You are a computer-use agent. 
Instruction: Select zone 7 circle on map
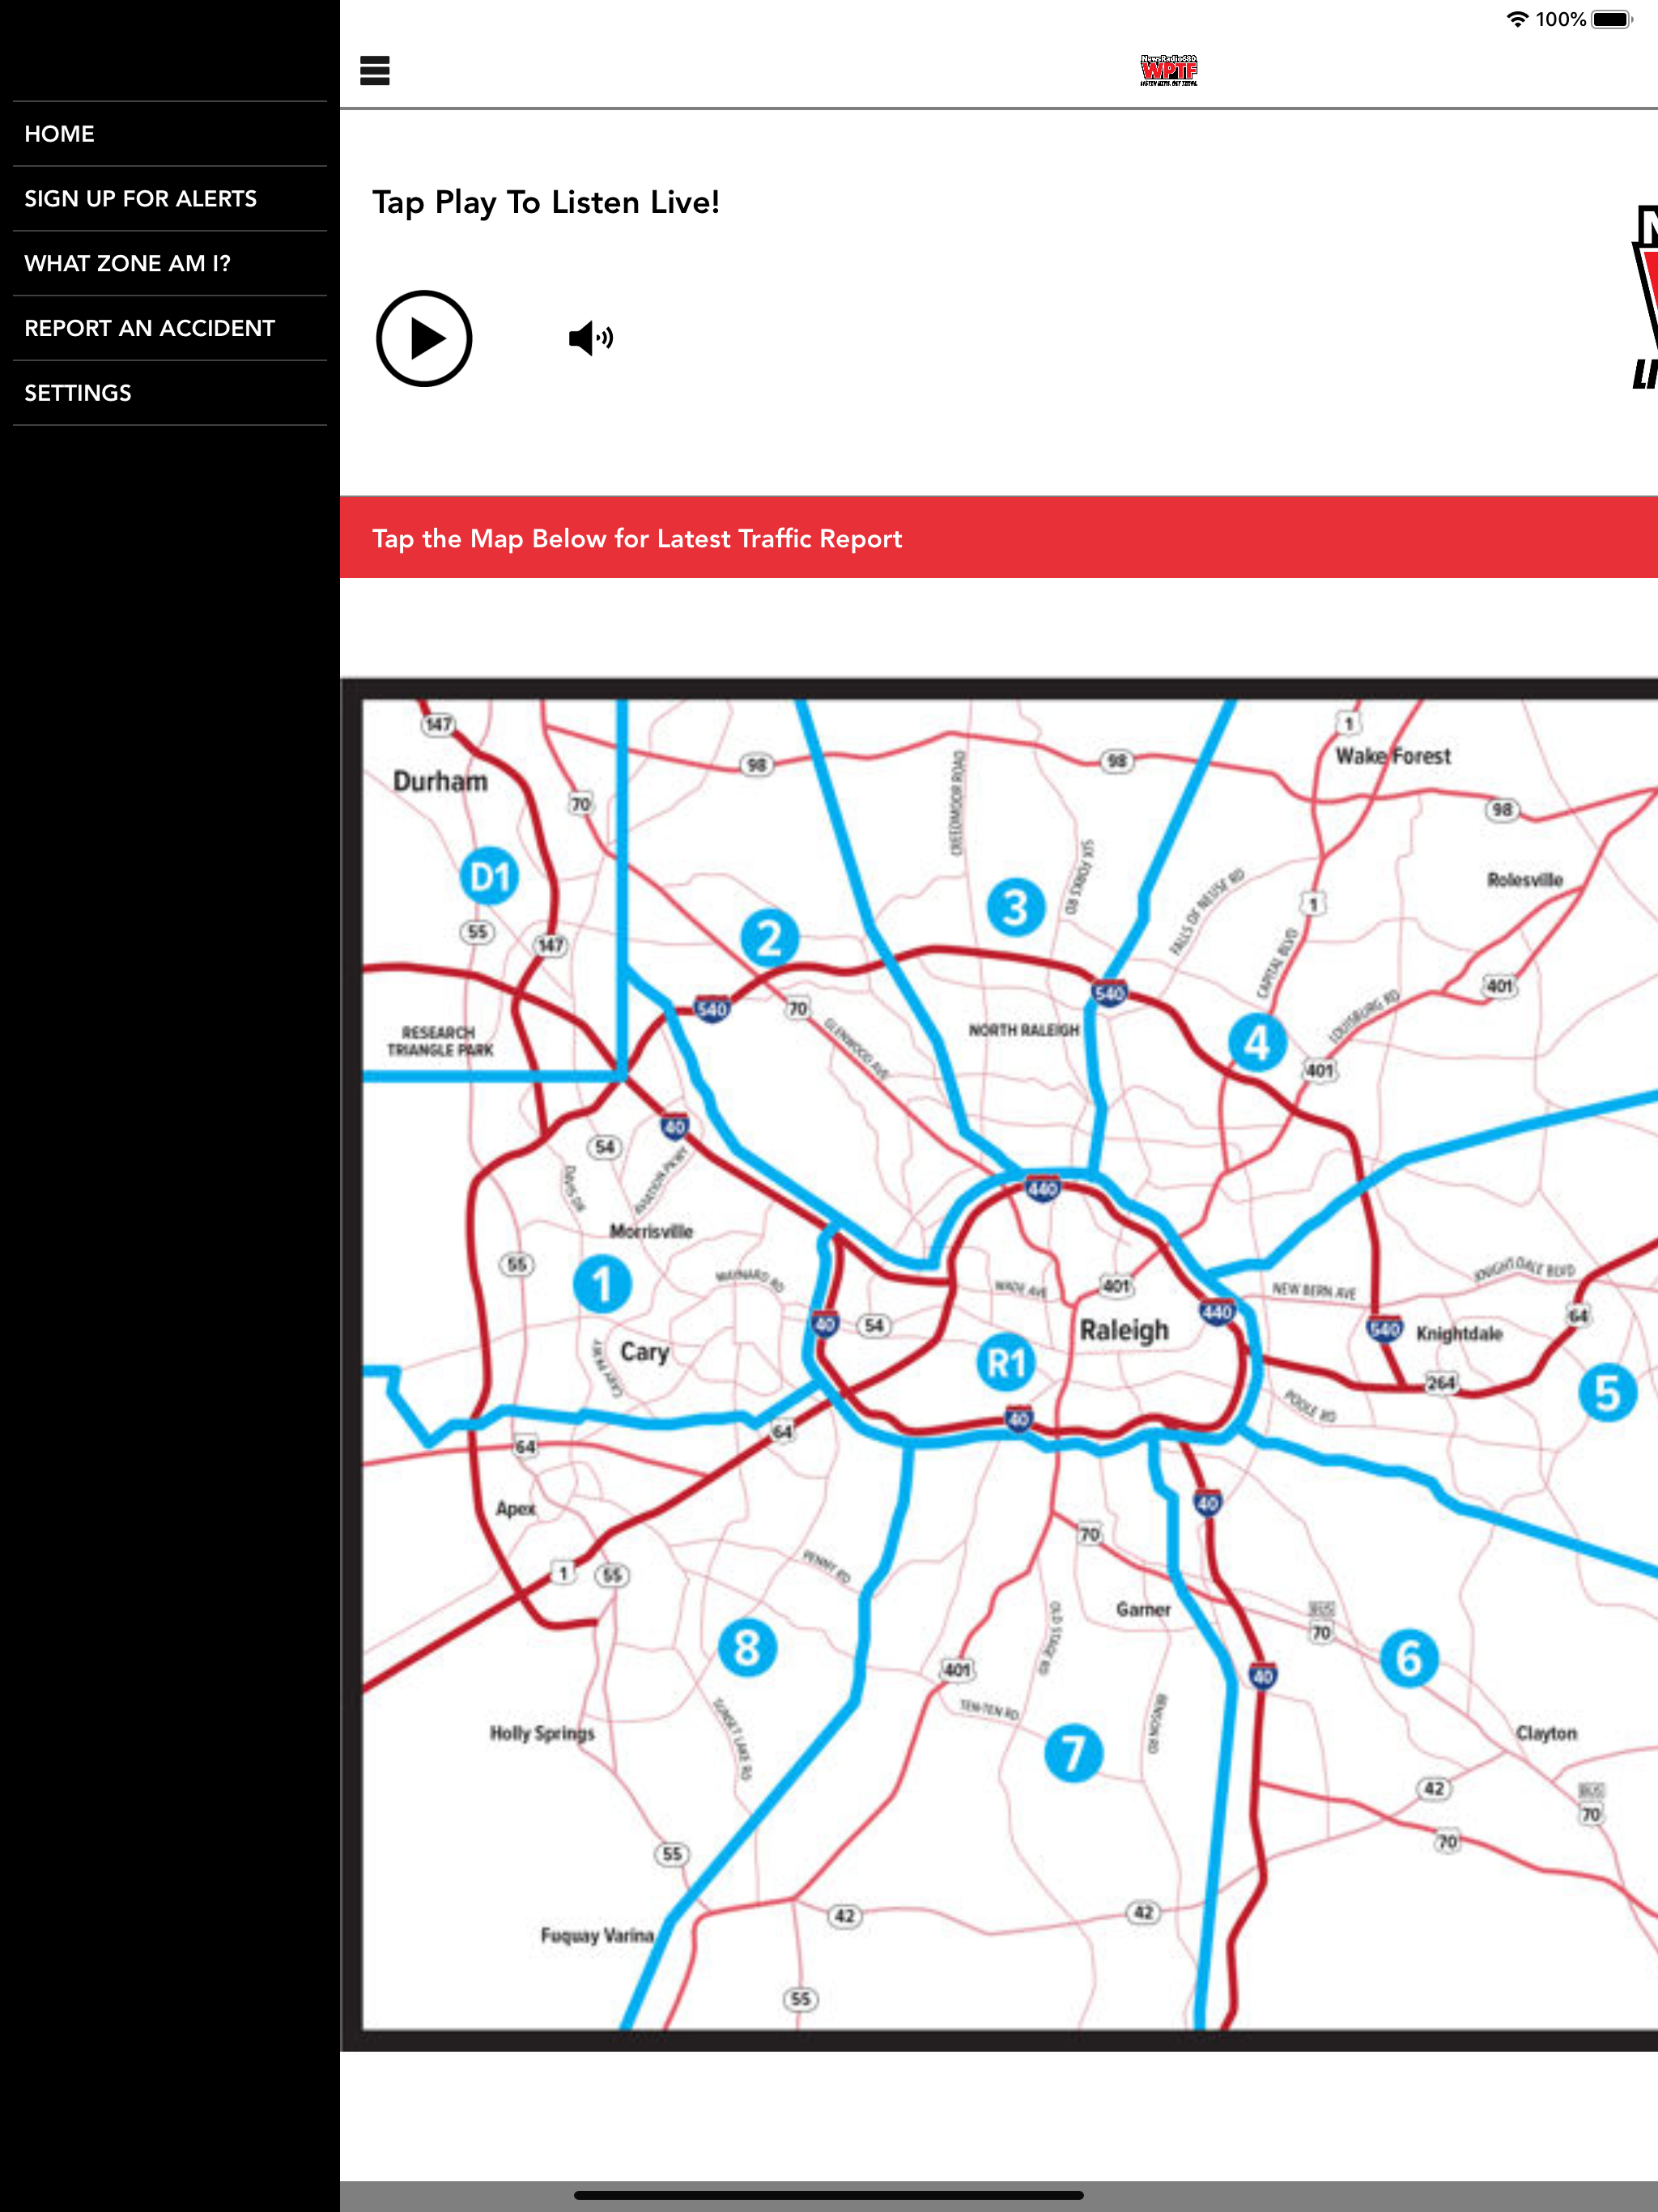[x=1073, y=1753]
